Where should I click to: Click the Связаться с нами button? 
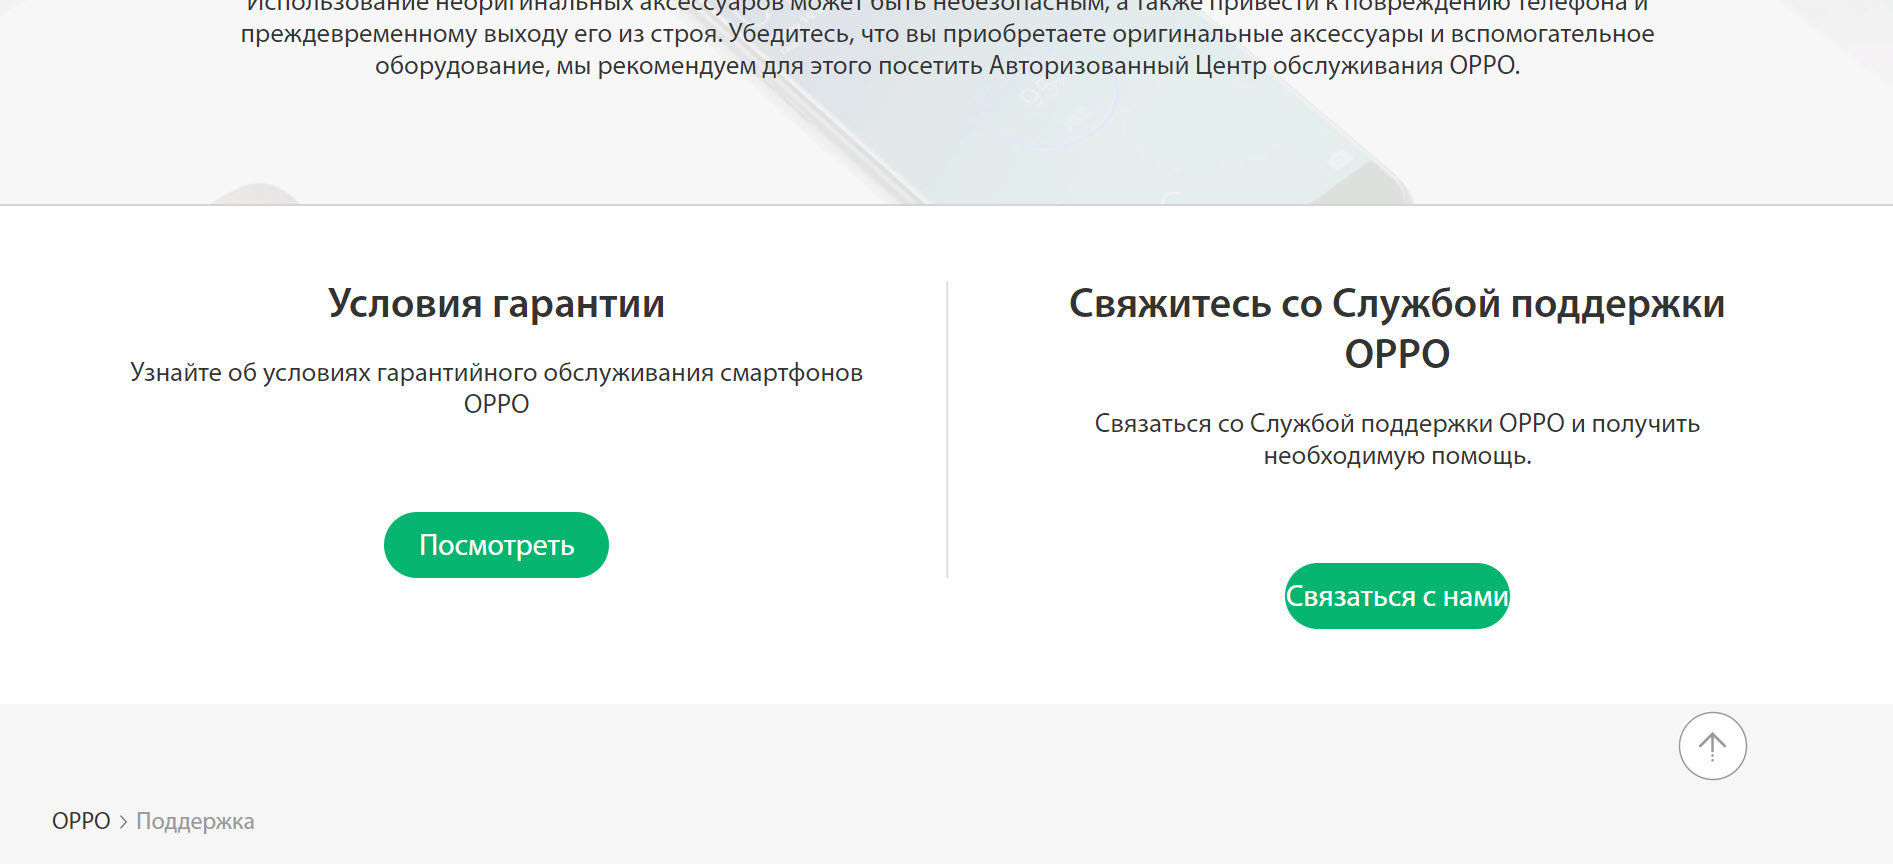1397,596
